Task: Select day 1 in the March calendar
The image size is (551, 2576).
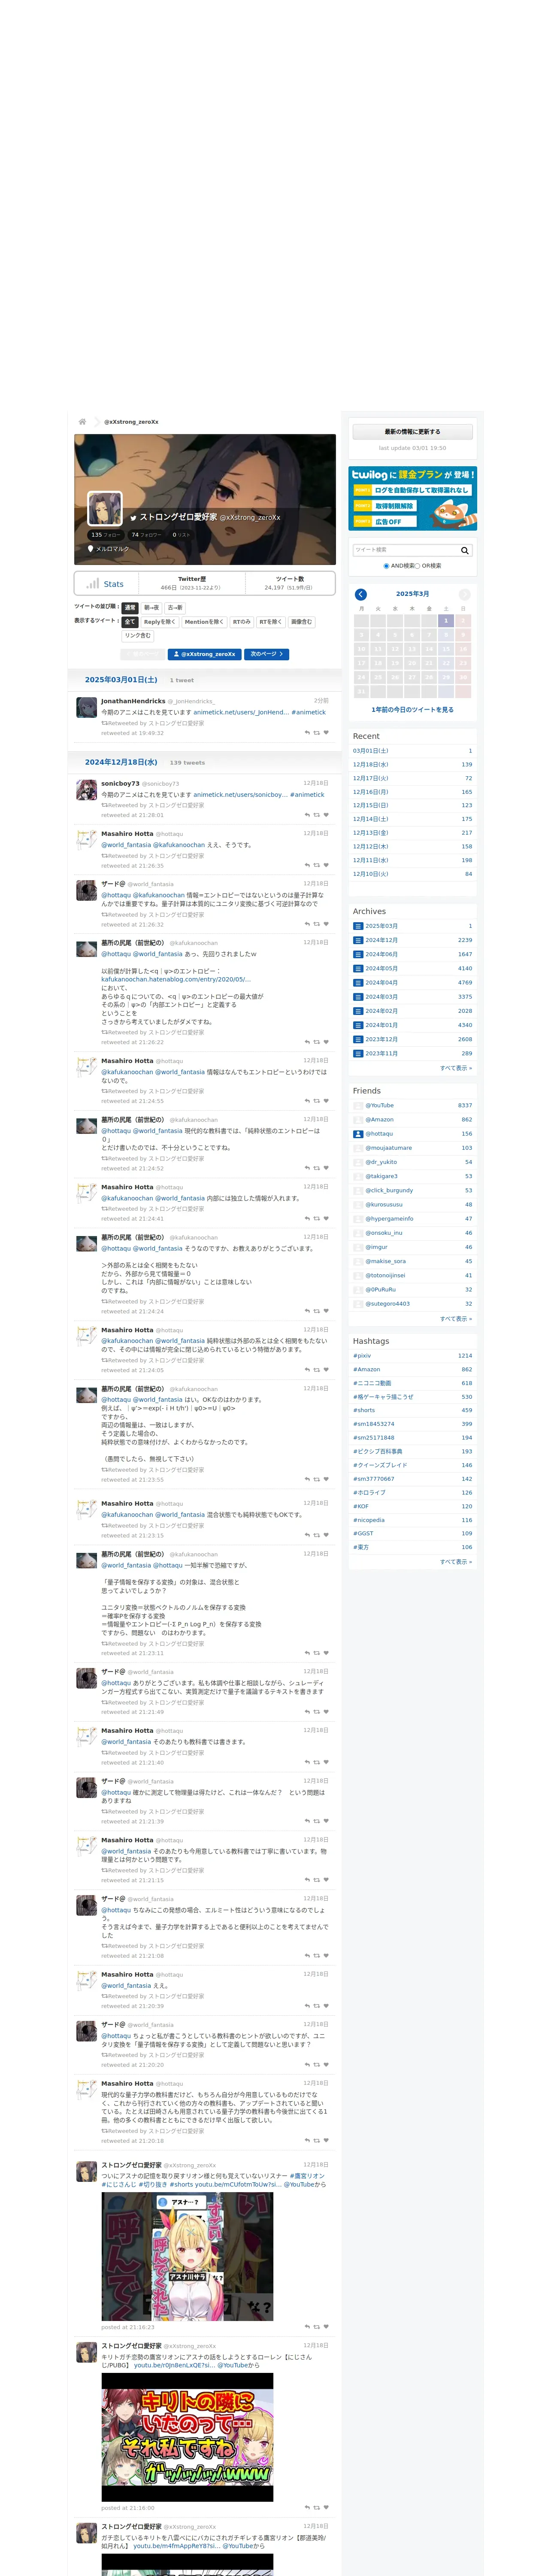Action: (446, 621)
